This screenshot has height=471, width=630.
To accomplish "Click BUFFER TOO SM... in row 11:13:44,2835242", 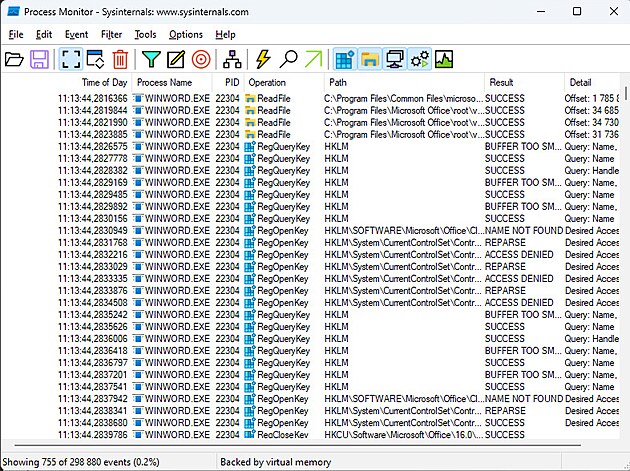I will click(x=523, y=315).
